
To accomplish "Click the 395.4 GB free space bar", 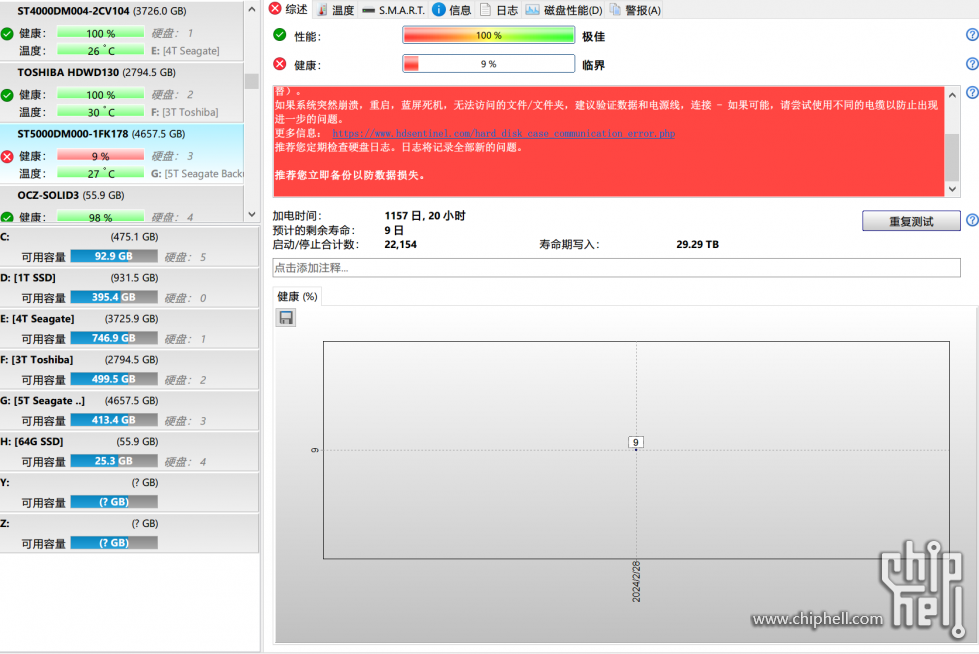I will tap(114, 297).
